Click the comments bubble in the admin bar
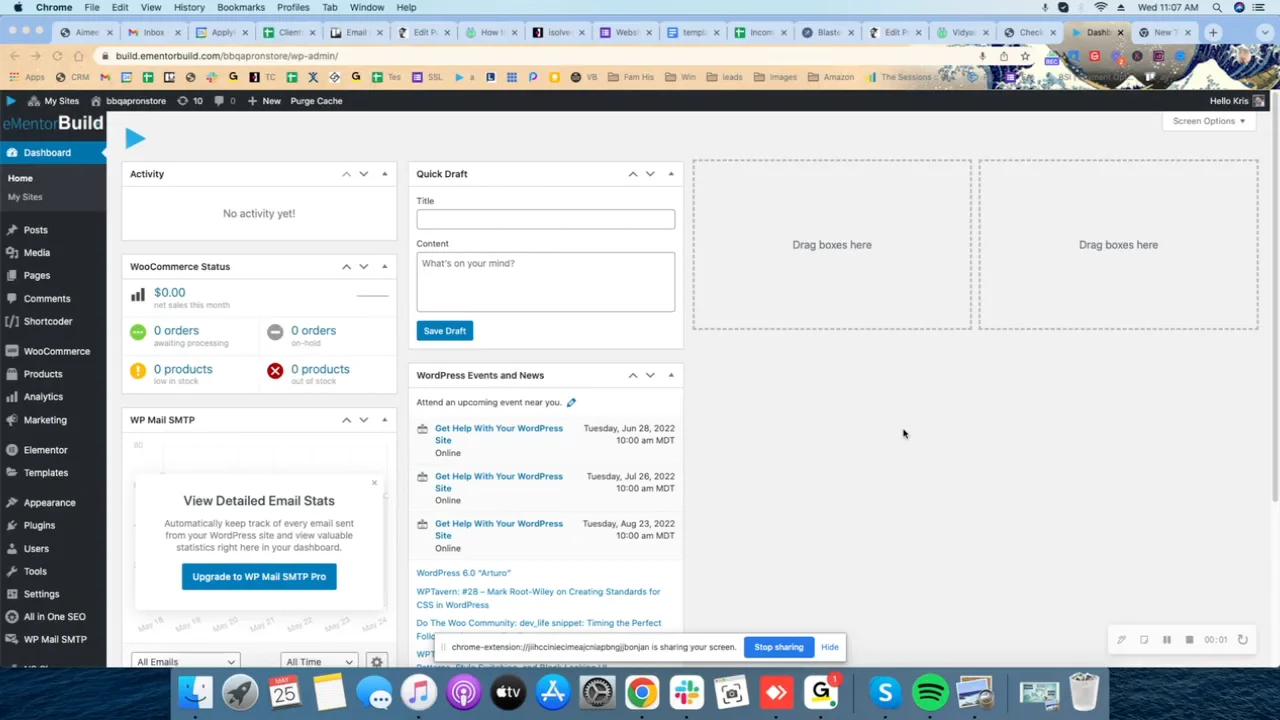1280x720 pixels. (x=224, y=101)
